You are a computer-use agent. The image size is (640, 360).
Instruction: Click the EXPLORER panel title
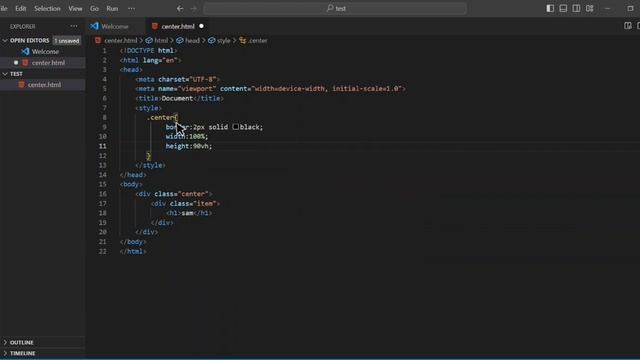pyautogui.click(x=22, y=26)
